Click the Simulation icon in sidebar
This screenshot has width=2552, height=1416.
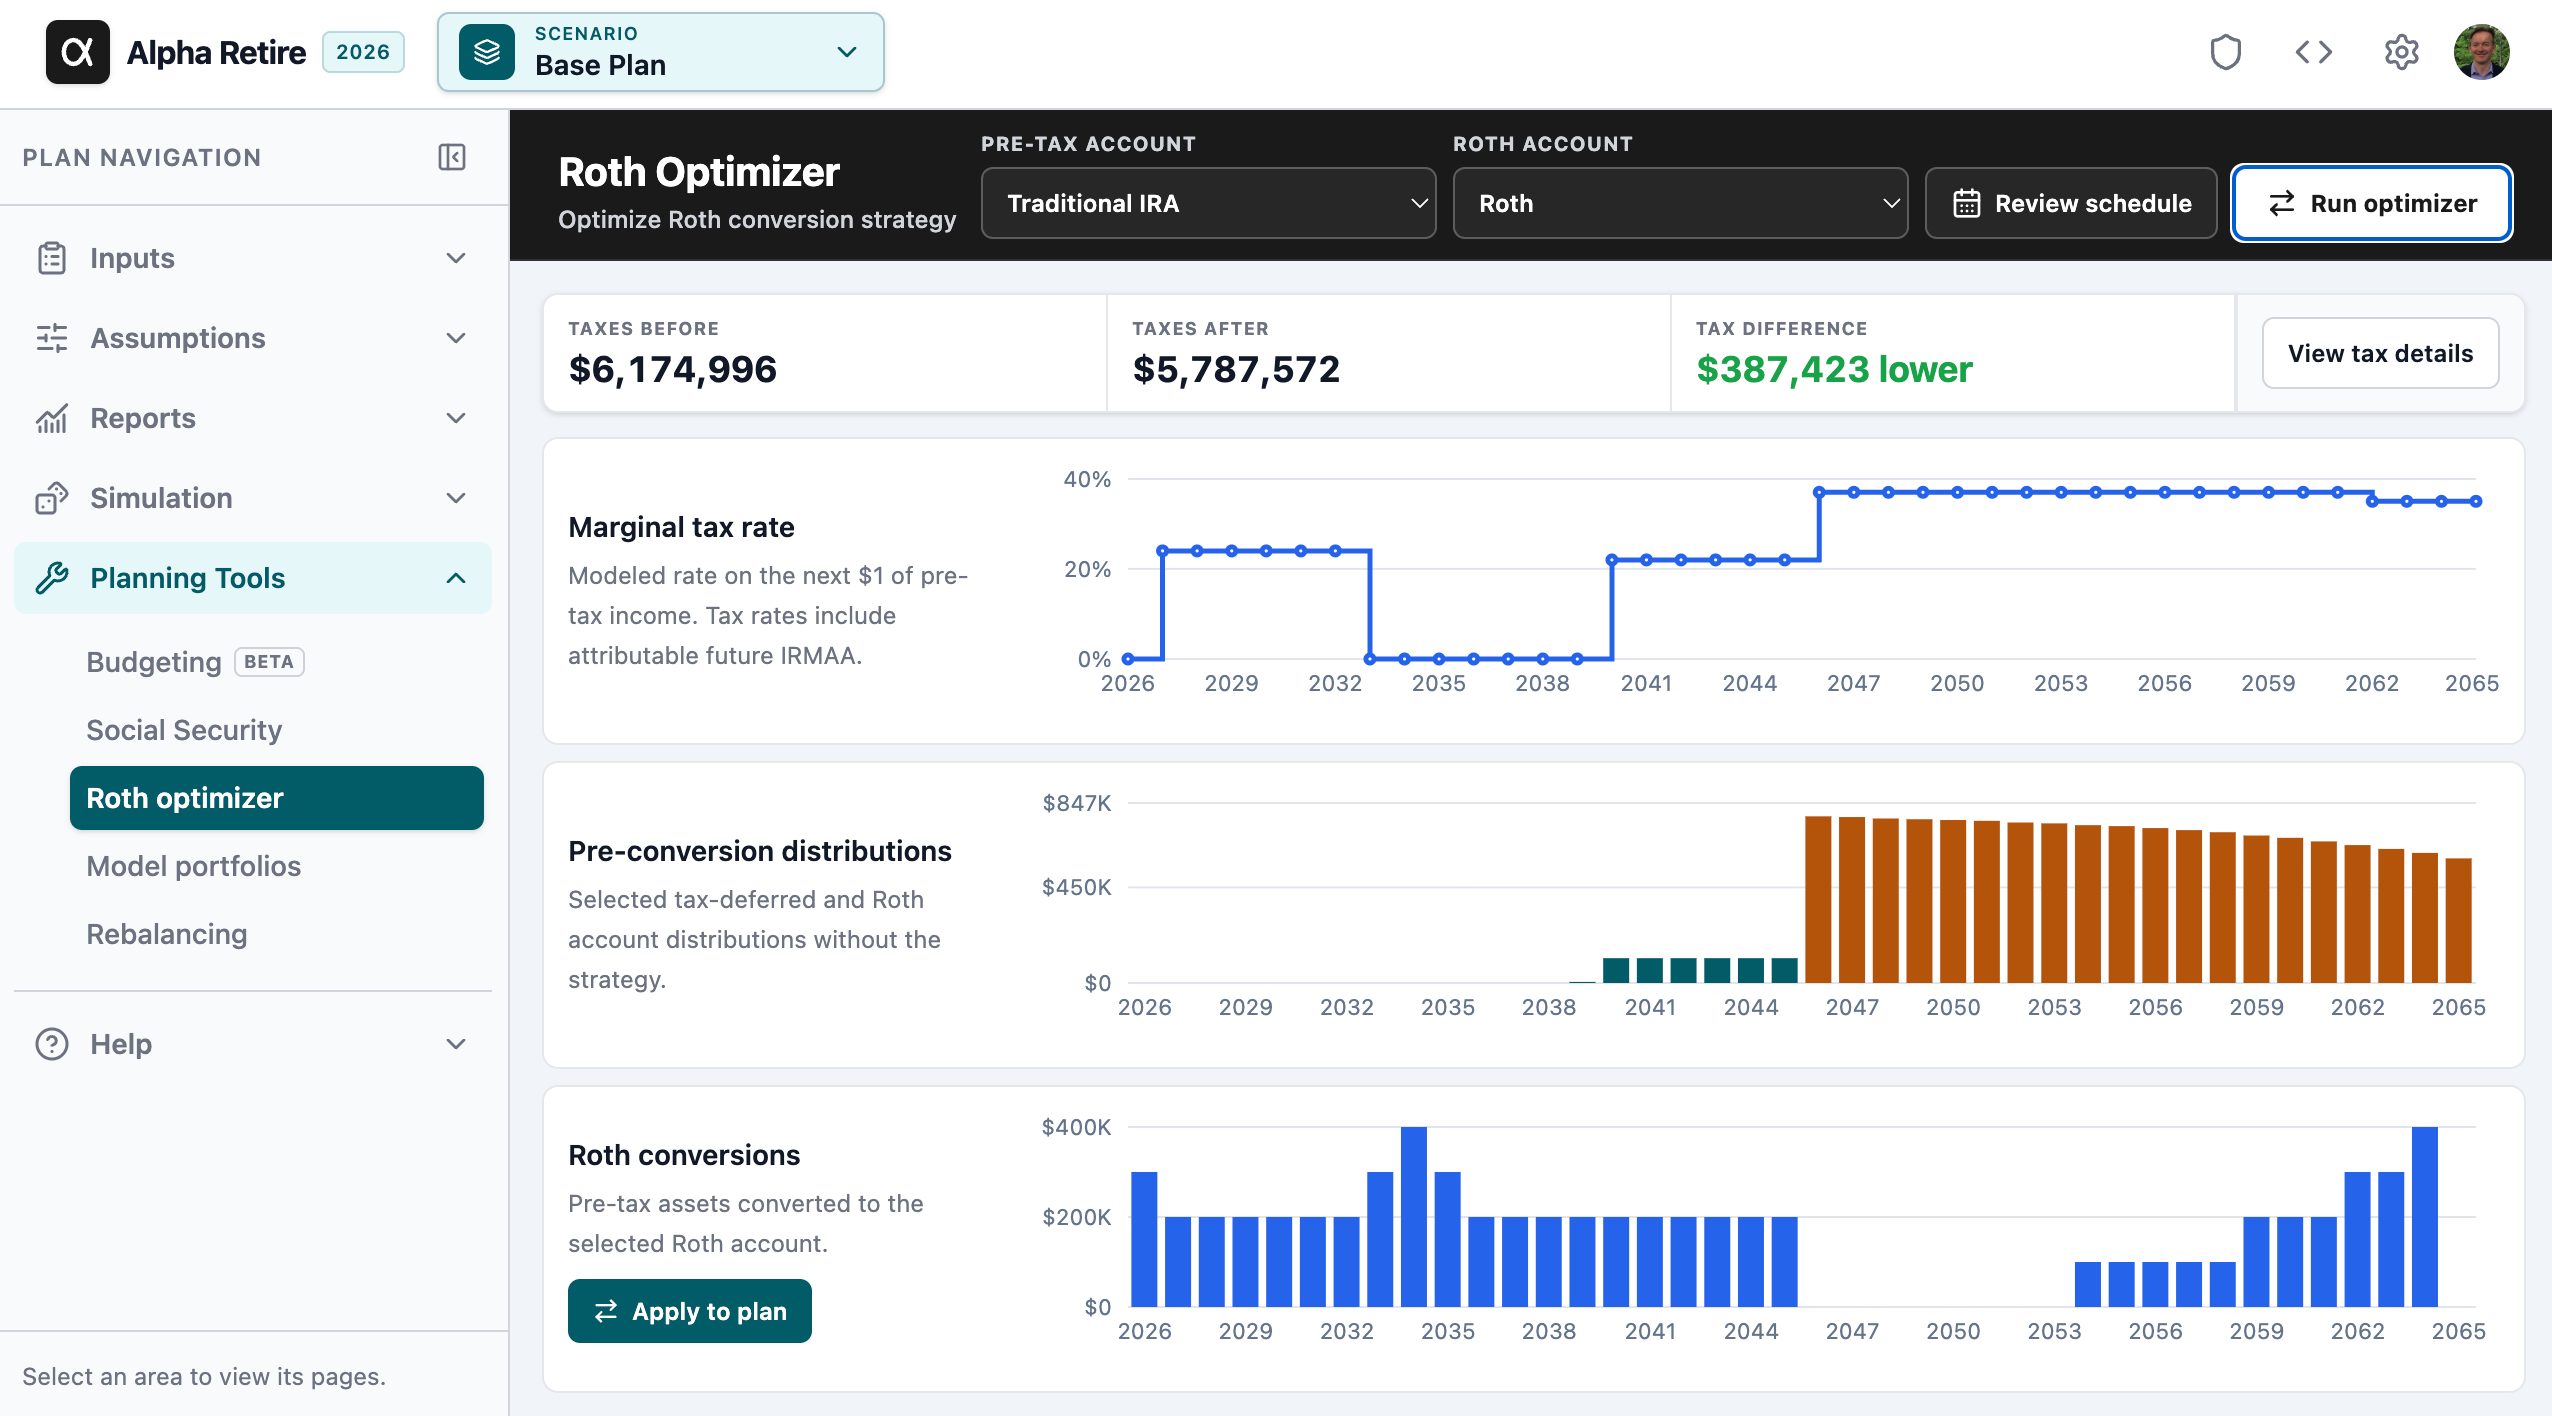click(52, 498)
